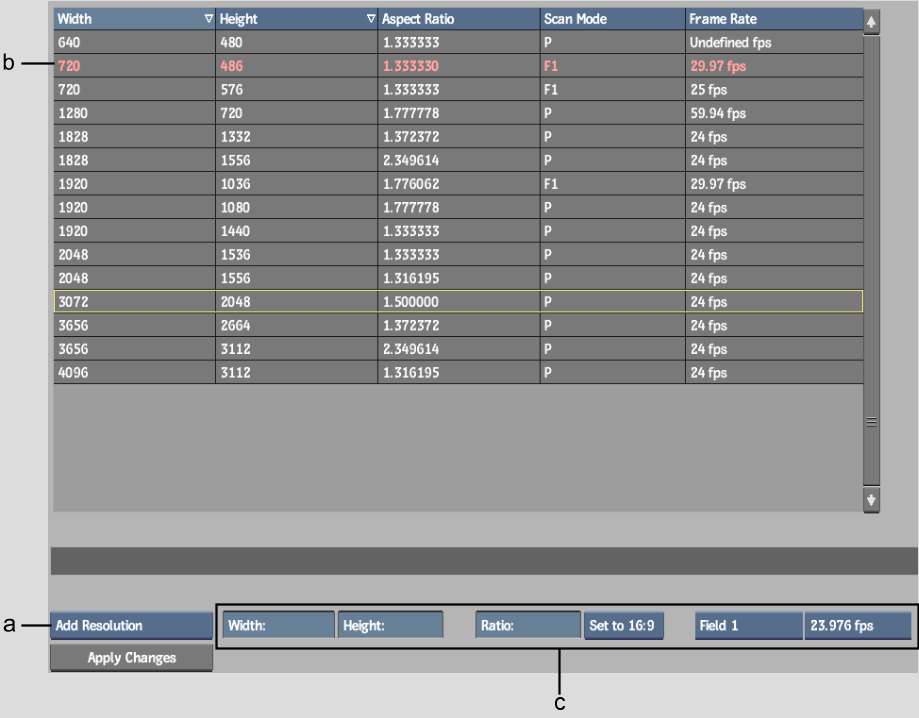Image resolution: width=919 pixels, height=718 pixels.
Task: Click the Frame Rate column header
Action: (773, 19)
